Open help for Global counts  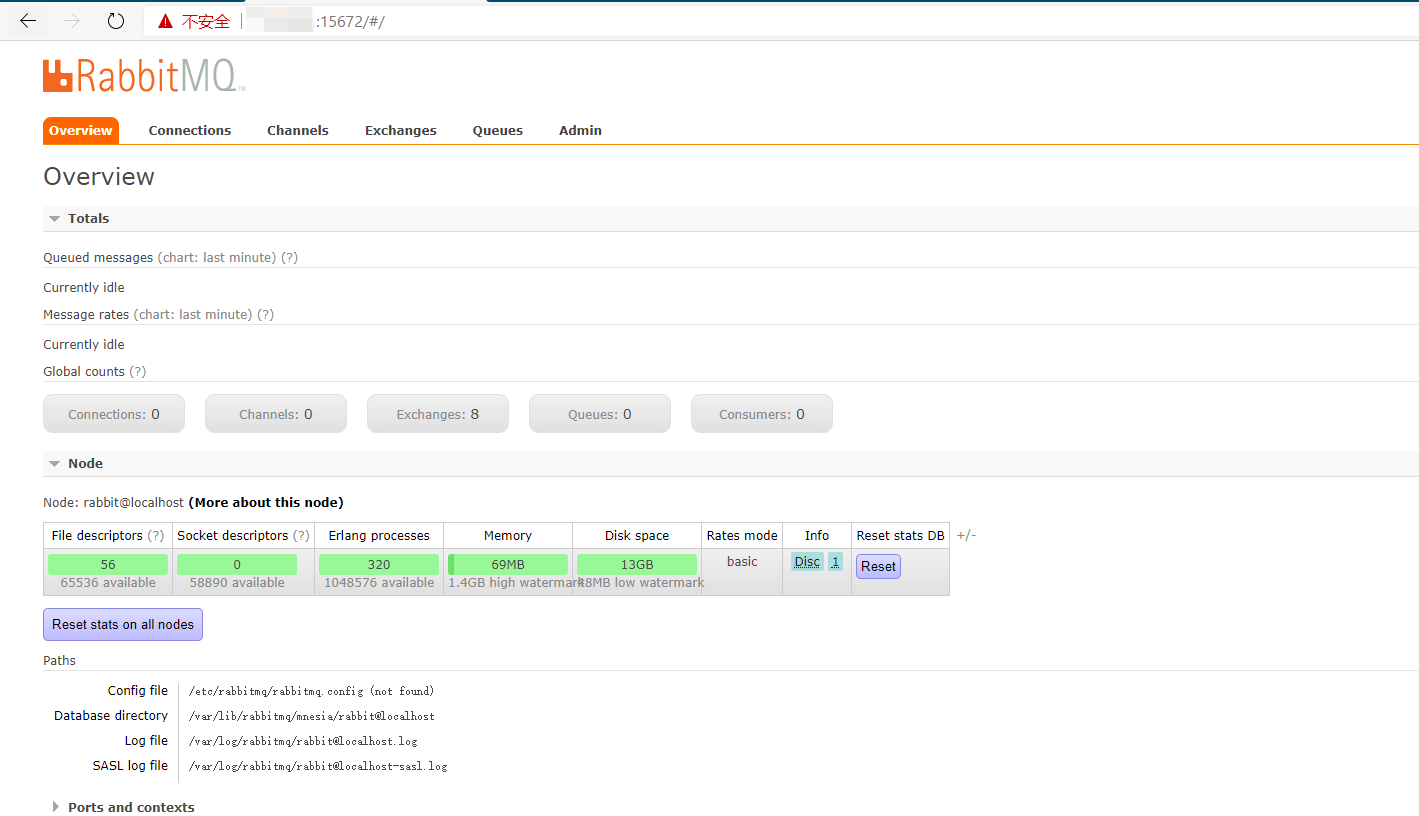point(138,371)
